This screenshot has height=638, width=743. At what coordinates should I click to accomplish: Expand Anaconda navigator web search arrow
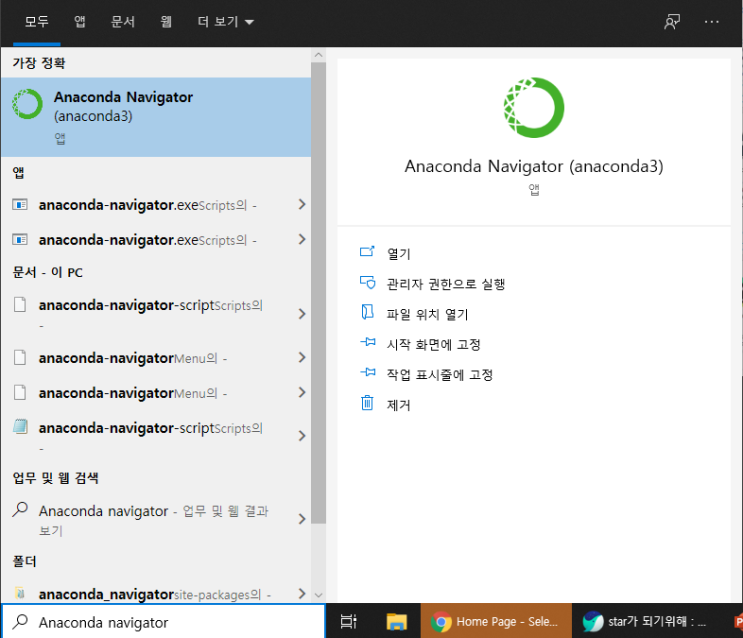click(x=302, y=519)
